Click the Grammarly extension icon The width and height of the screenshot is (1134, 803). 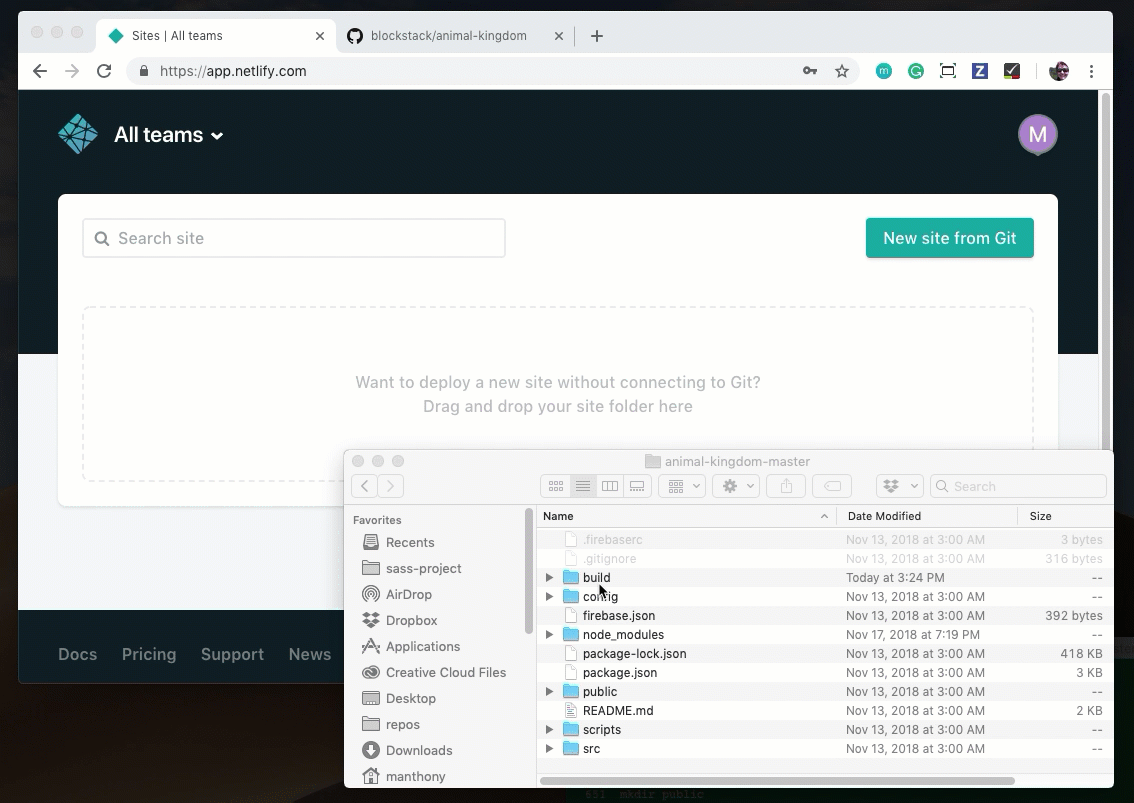(x=916, y=71)
